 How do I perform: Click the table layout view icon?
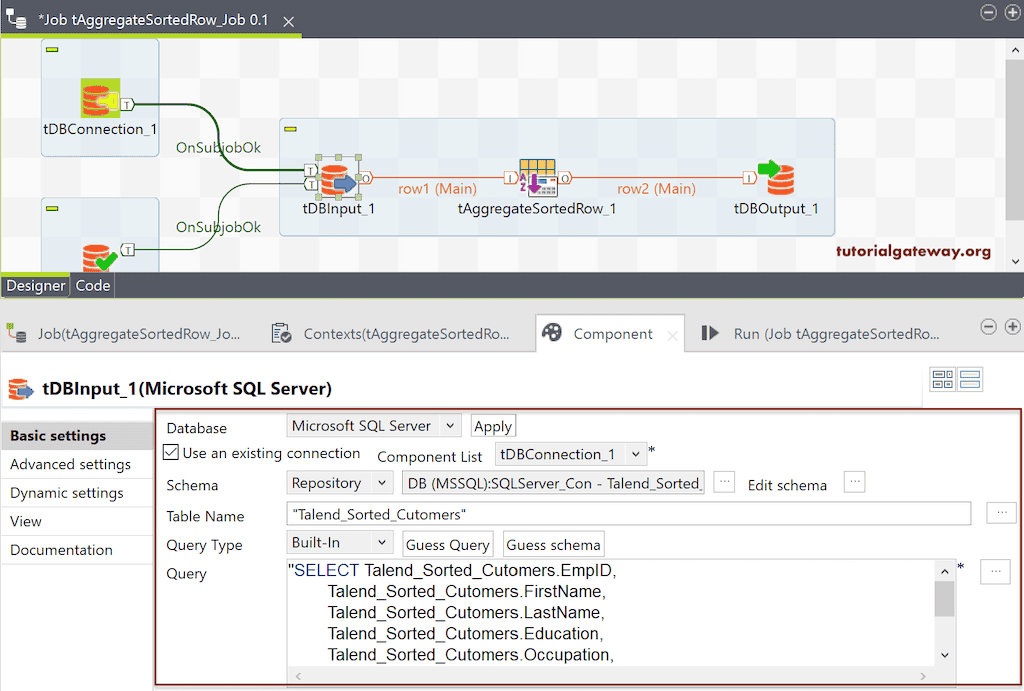[942, 379]
